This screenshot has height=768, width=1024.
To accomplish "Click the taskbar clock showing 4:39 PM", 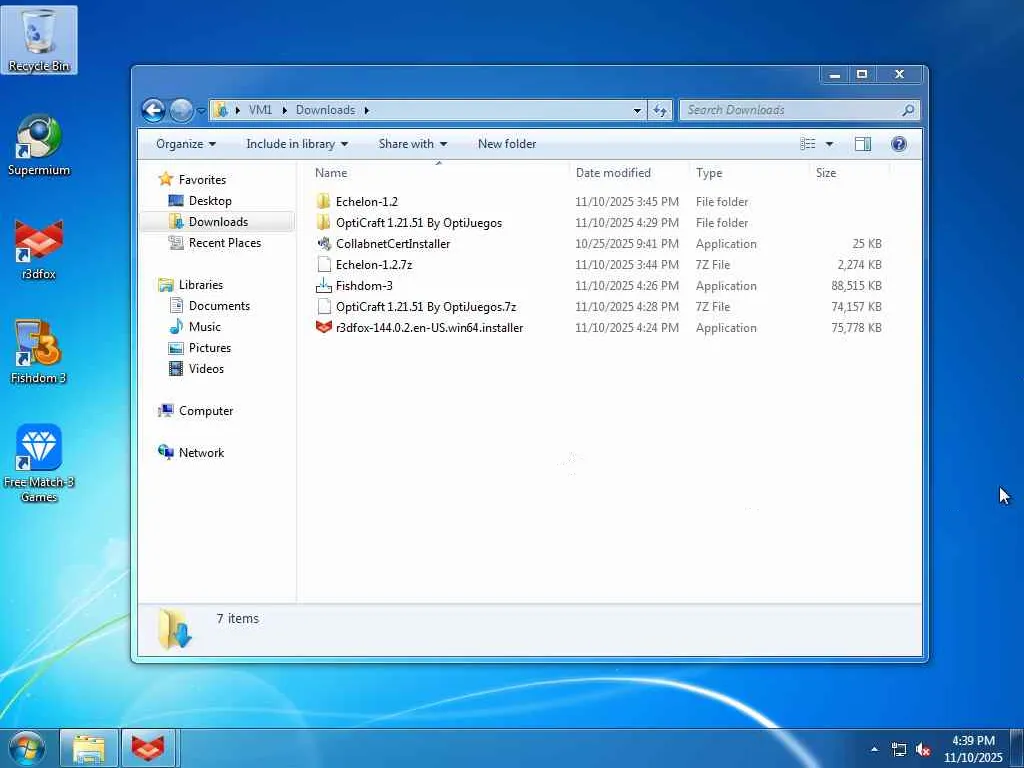I will (x=973, y=749).
